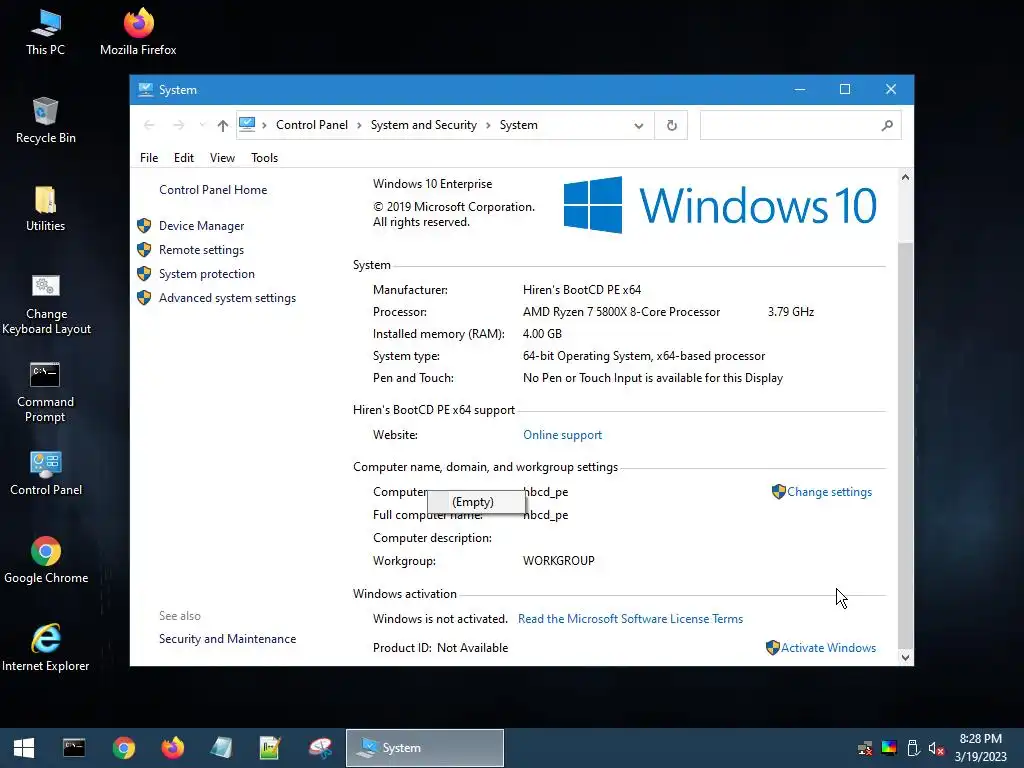This screenshot has width=1024, height=768.
Task: Open Device Manager link
Action: [x=201, y=225]
